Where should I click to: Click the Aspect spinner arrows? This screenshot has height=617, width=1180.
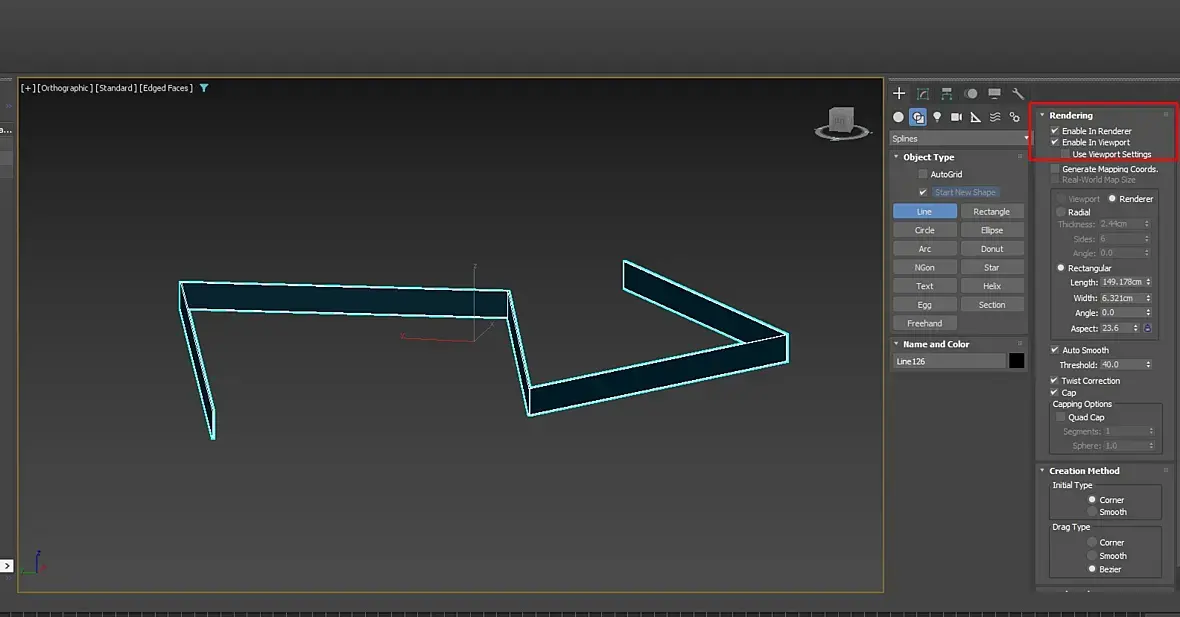click(1136, 328)
